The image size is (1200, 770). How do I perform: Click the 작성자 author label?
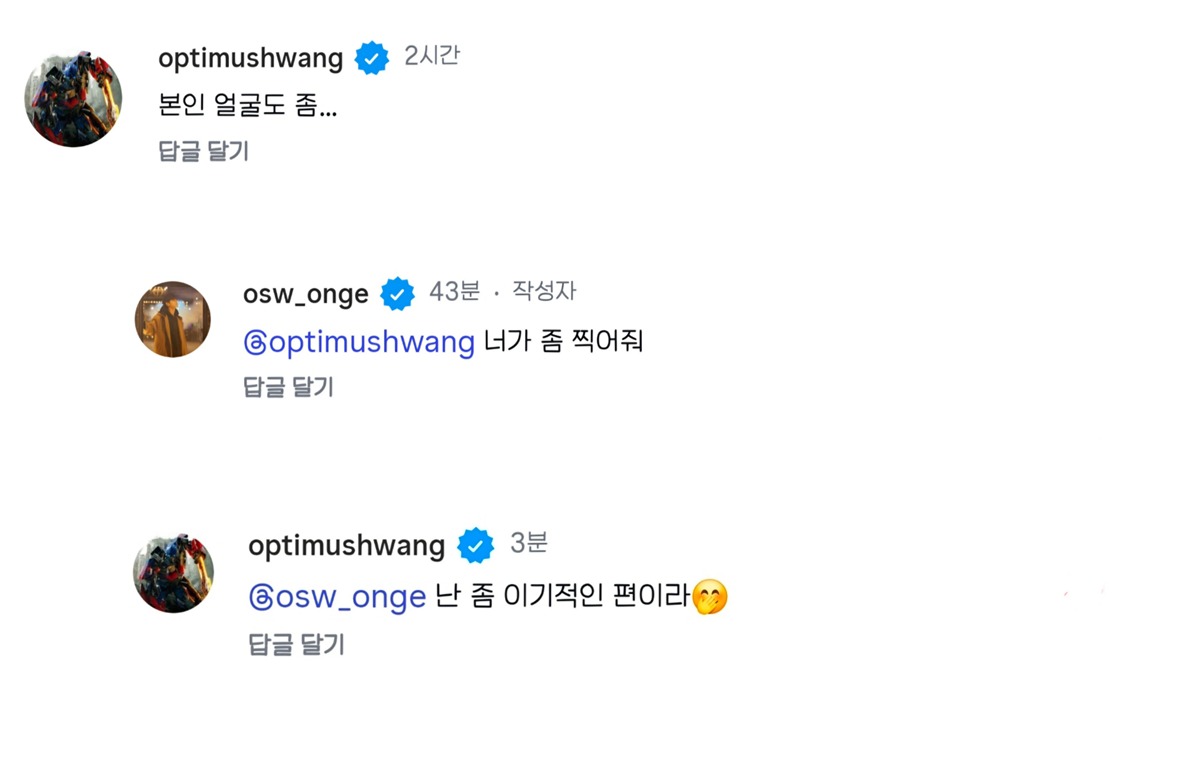[544, 292]
